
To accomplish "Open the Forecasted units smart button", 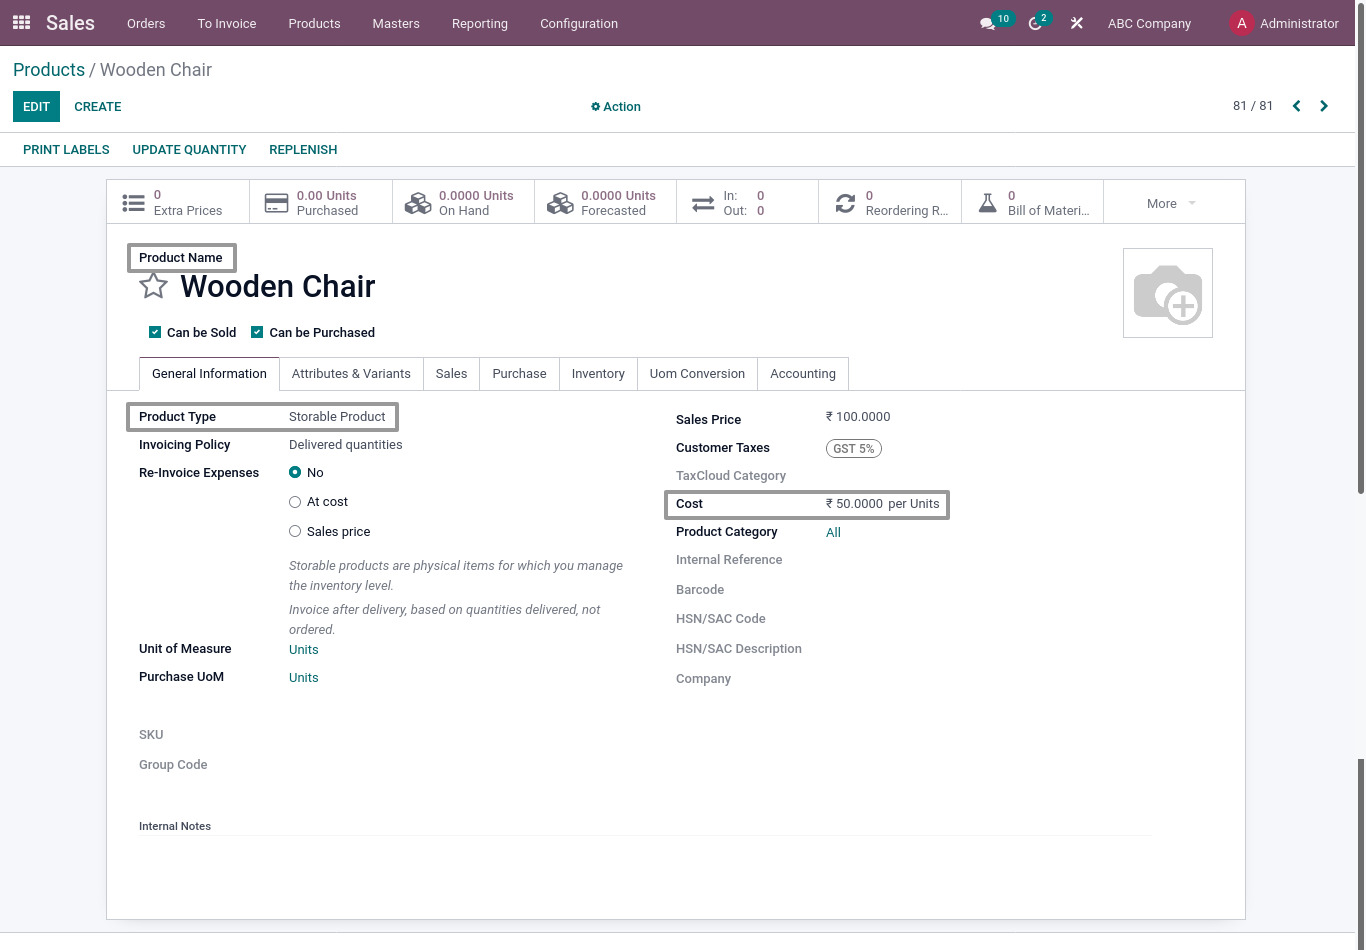I will coord(606,202).
